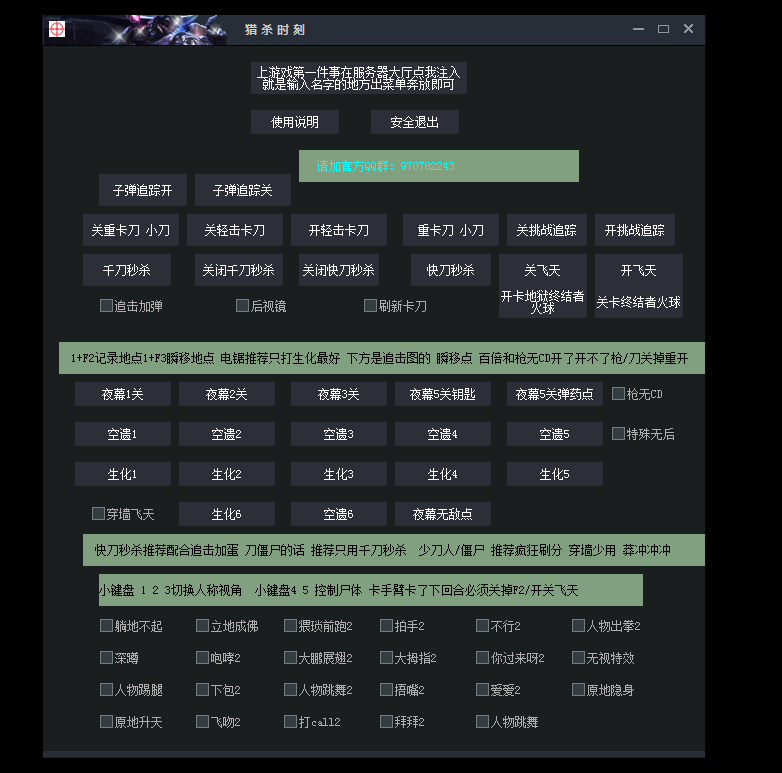This screenshot has height=773, width=782.
Task: Toggle the 原地隐身 checkbox
Action: (579, 690)
